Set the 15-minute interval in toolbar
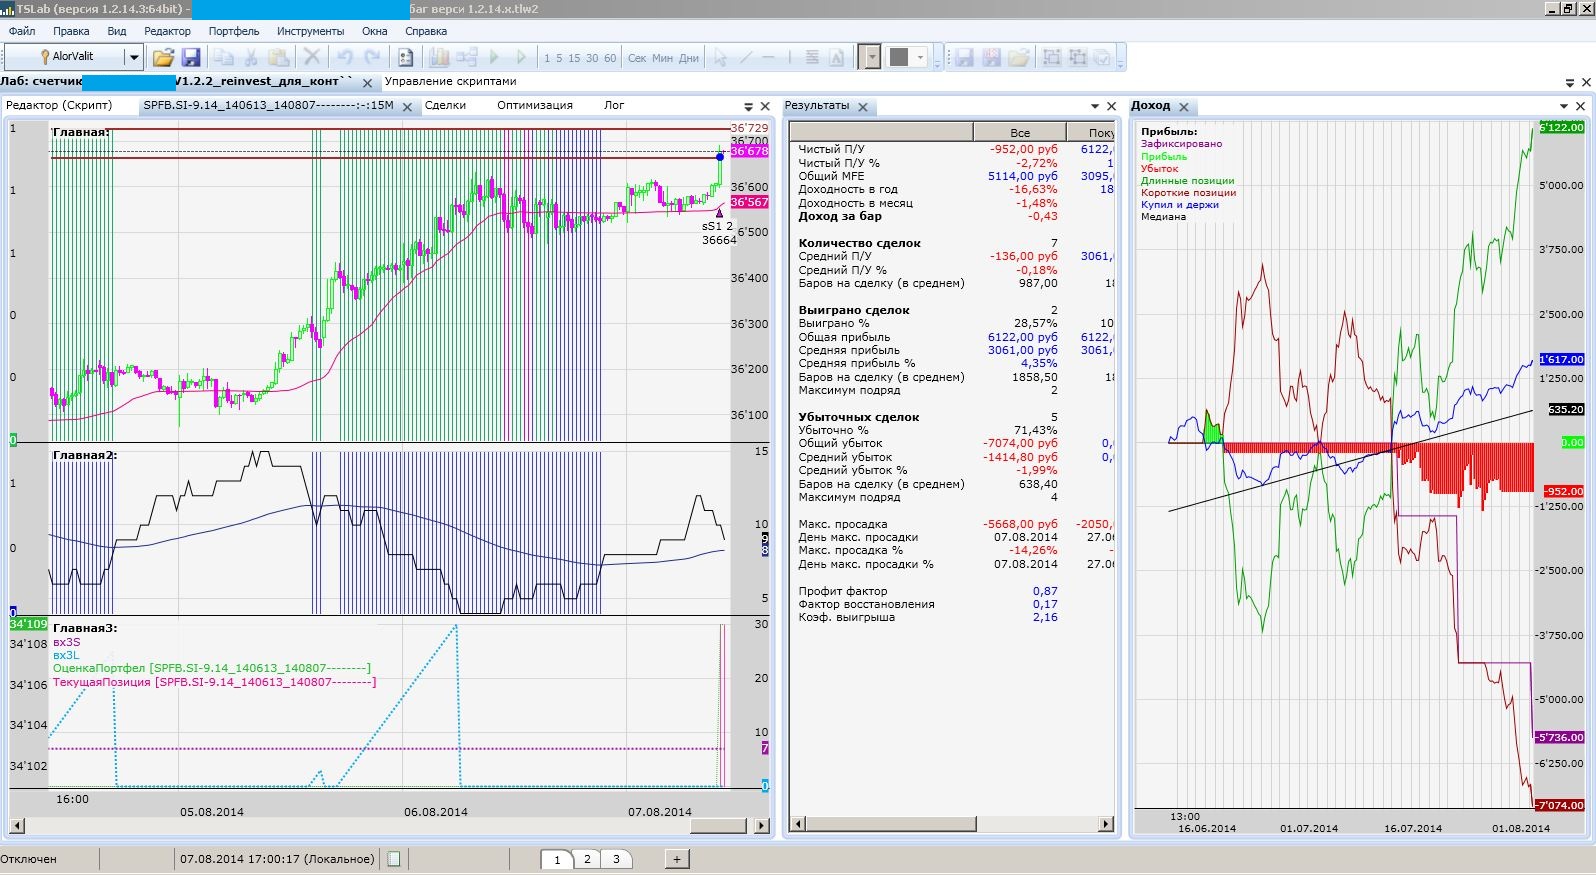 [574, 58]
